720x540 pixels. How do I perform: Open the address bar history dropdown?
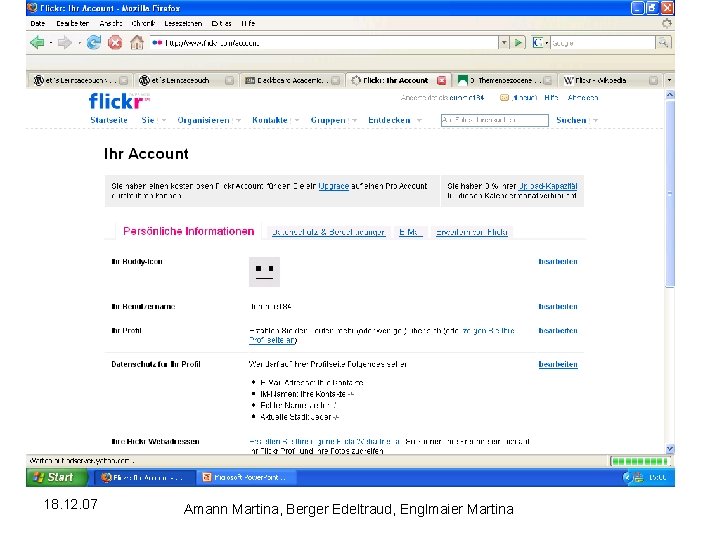[504, 43]
